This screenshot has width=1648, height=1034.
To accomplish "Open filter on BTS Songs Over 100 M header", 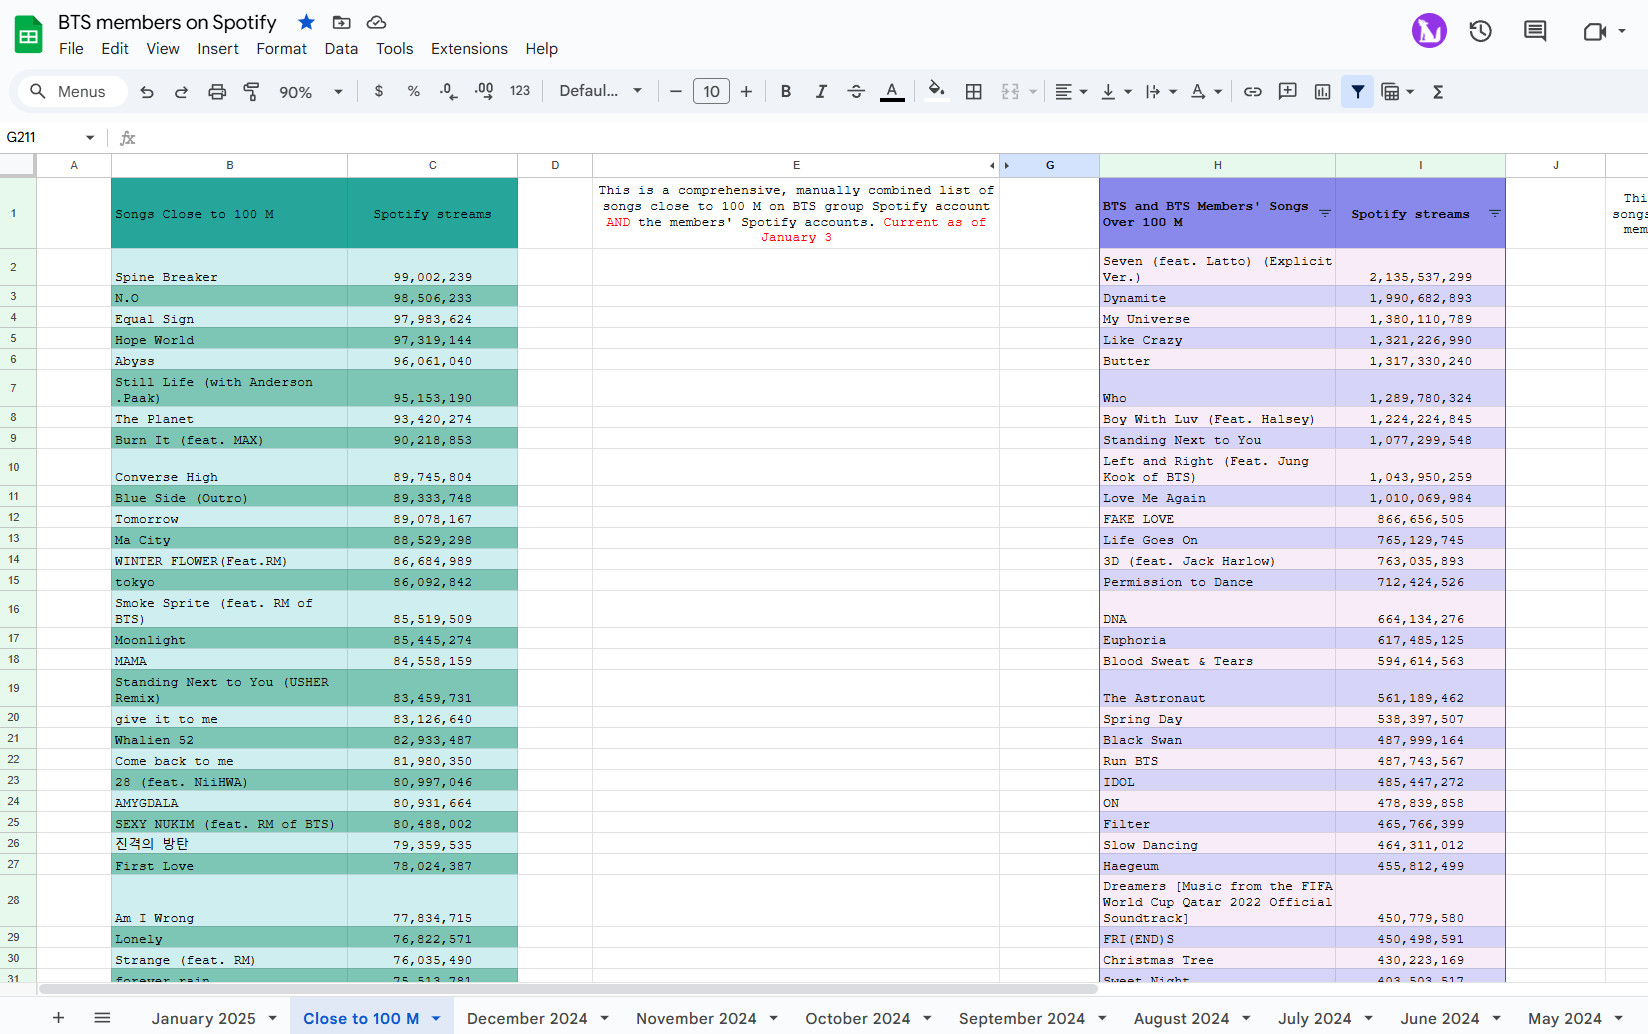I will 1325,213.
